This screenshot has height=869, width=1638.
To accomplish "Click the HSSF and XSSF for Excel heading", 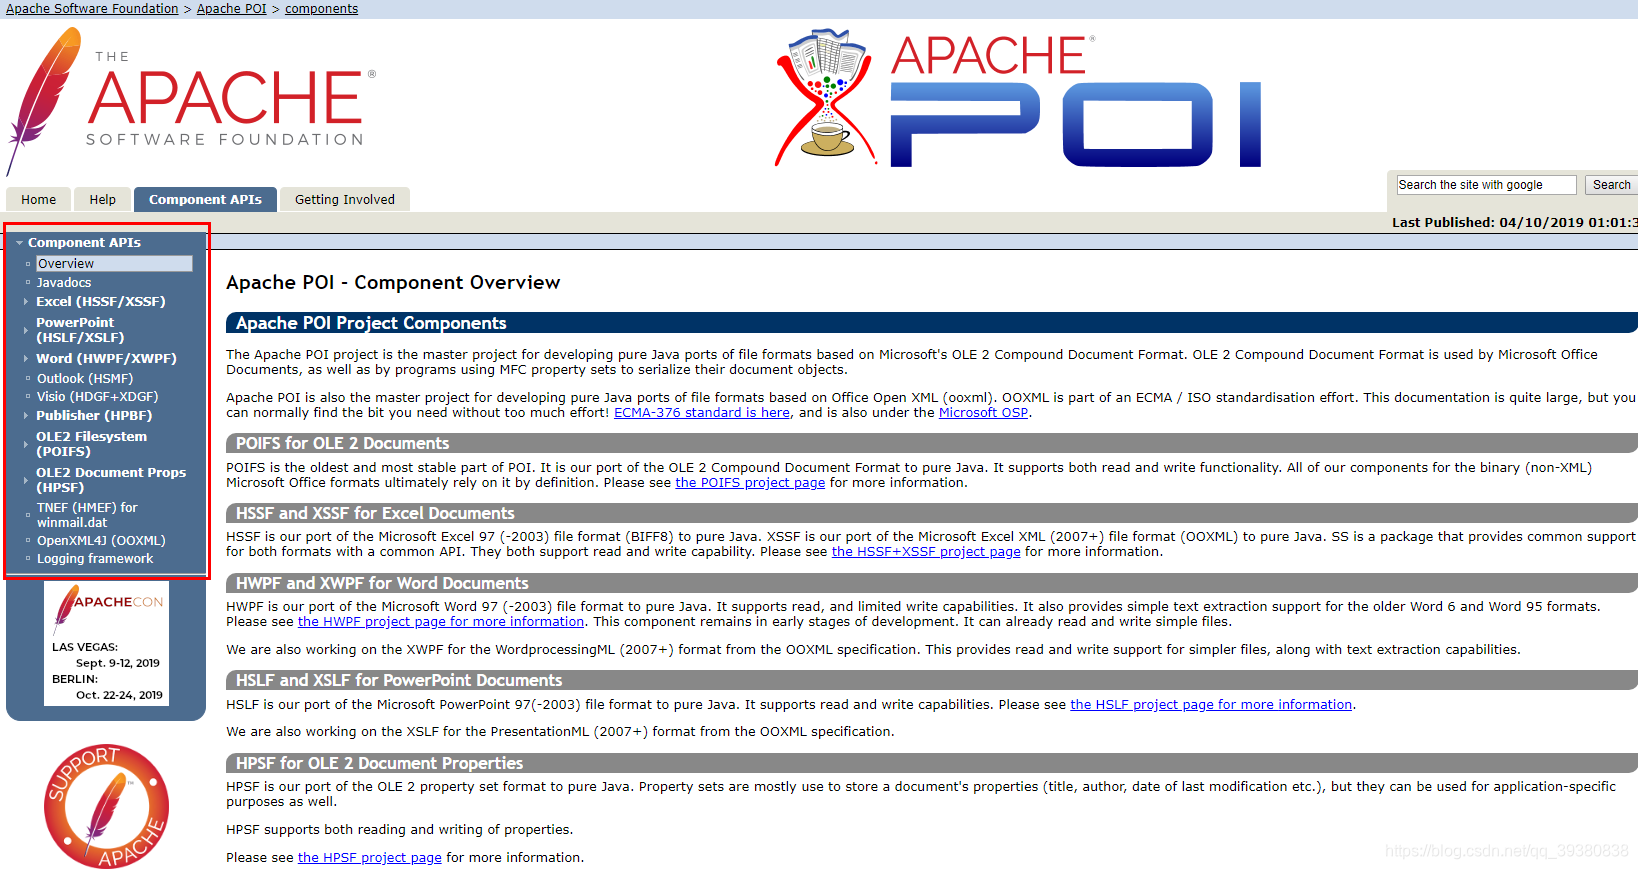I will pos(375,513).
